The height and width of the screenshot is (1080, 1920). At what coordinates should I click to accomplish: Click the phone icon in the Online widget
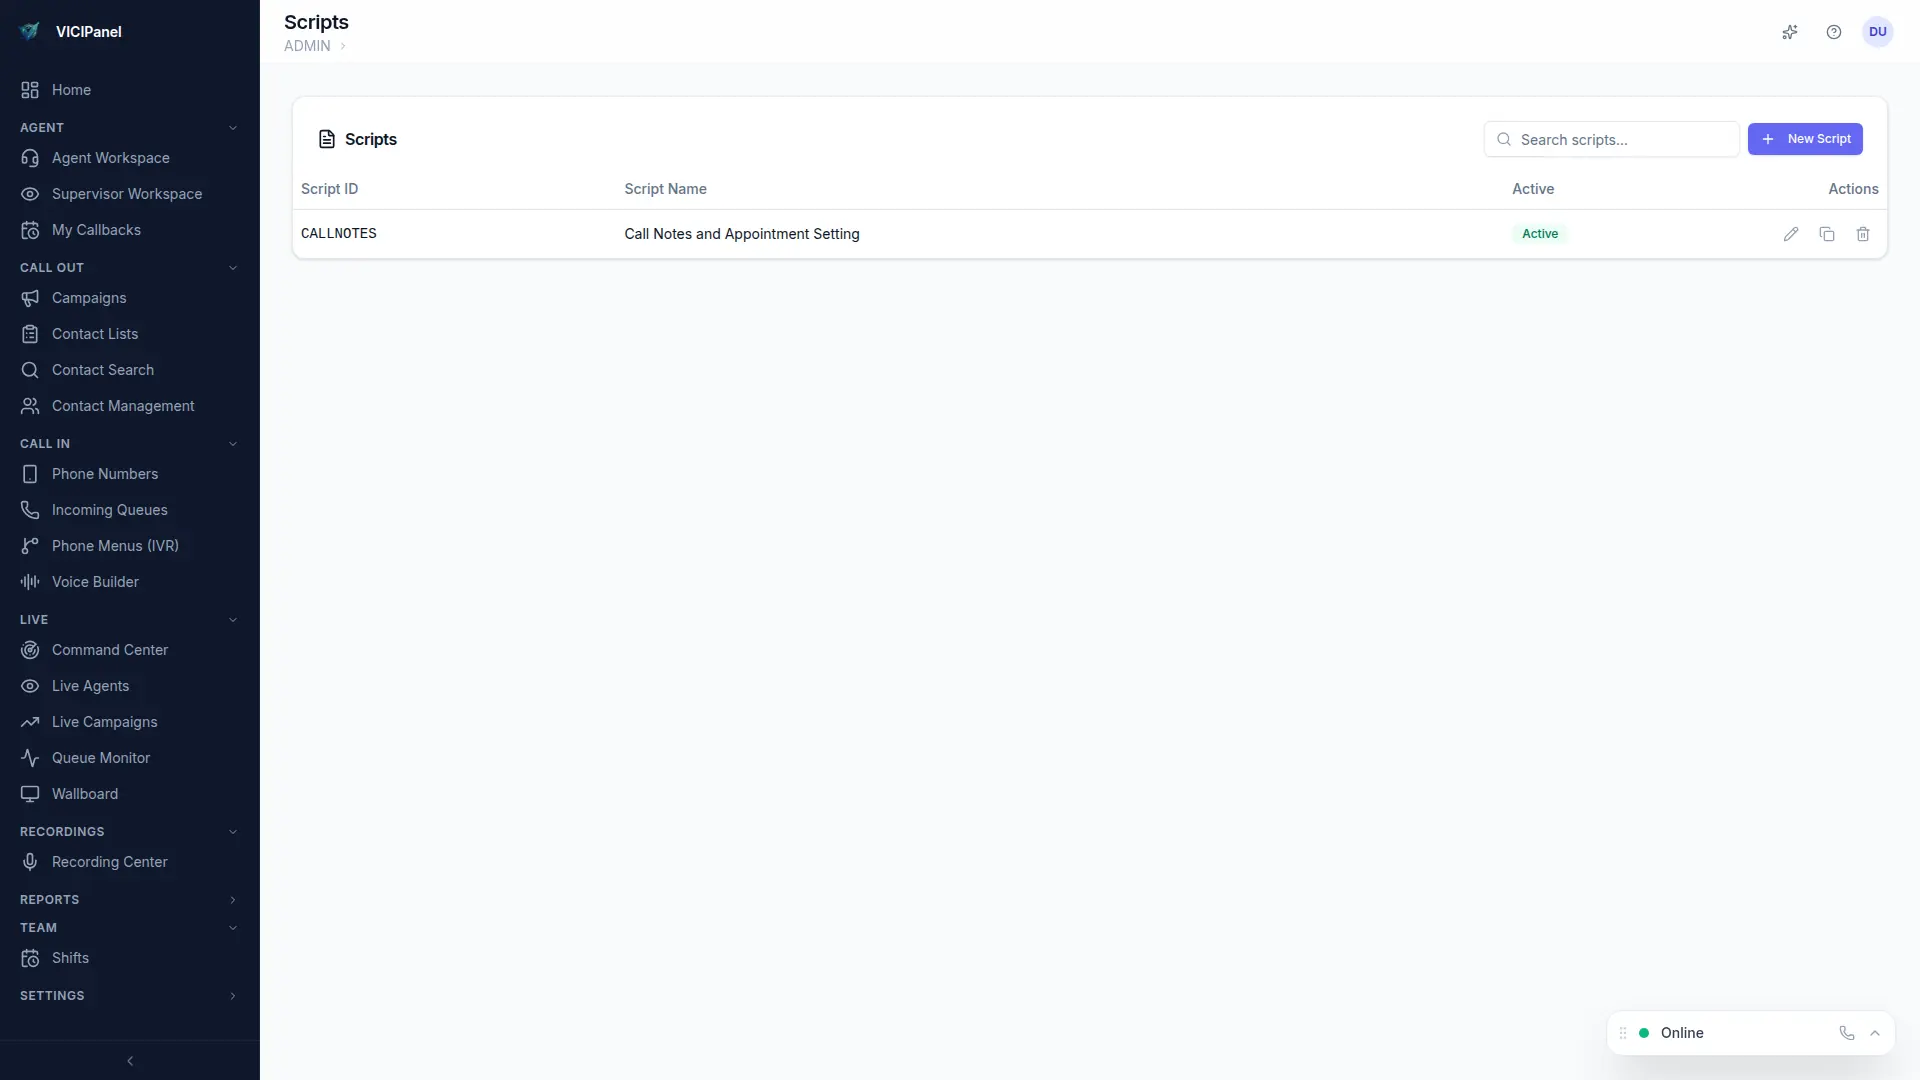tap(1847, 1033)
